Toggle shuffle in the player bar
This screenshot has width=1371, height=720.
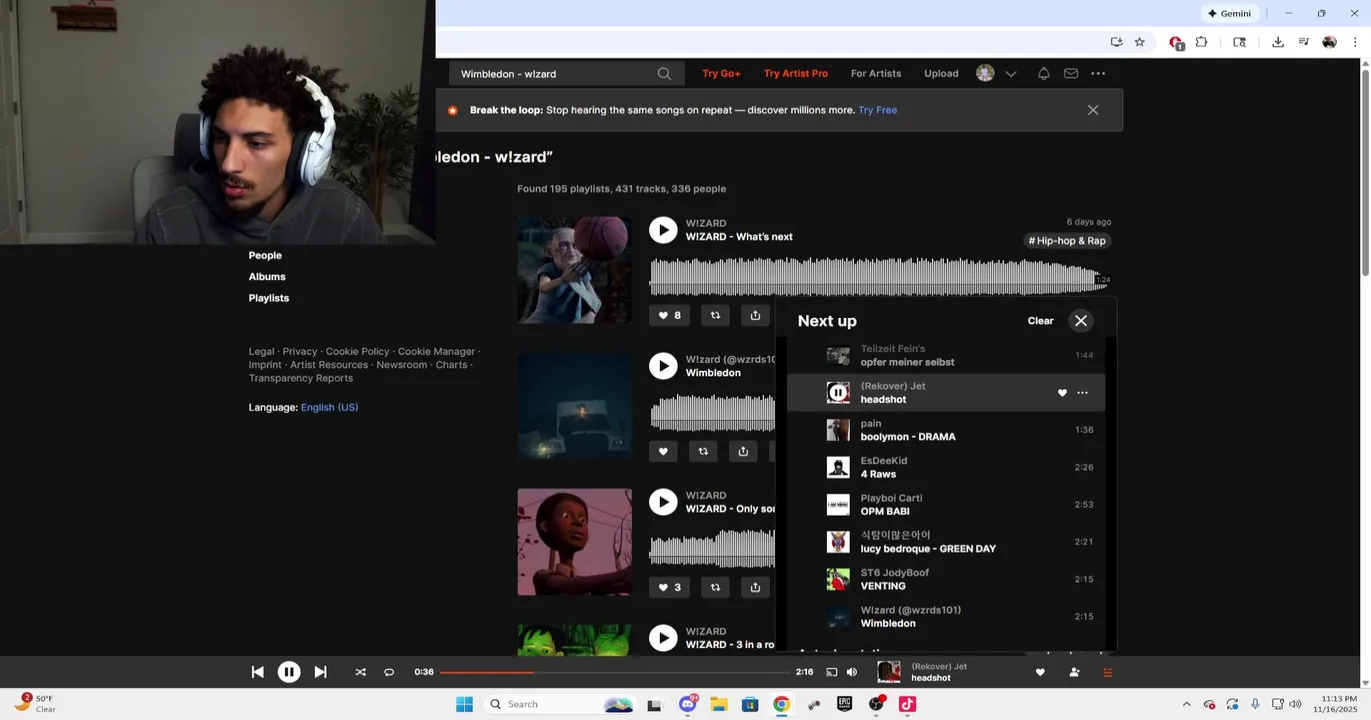(x=360, y=672)
